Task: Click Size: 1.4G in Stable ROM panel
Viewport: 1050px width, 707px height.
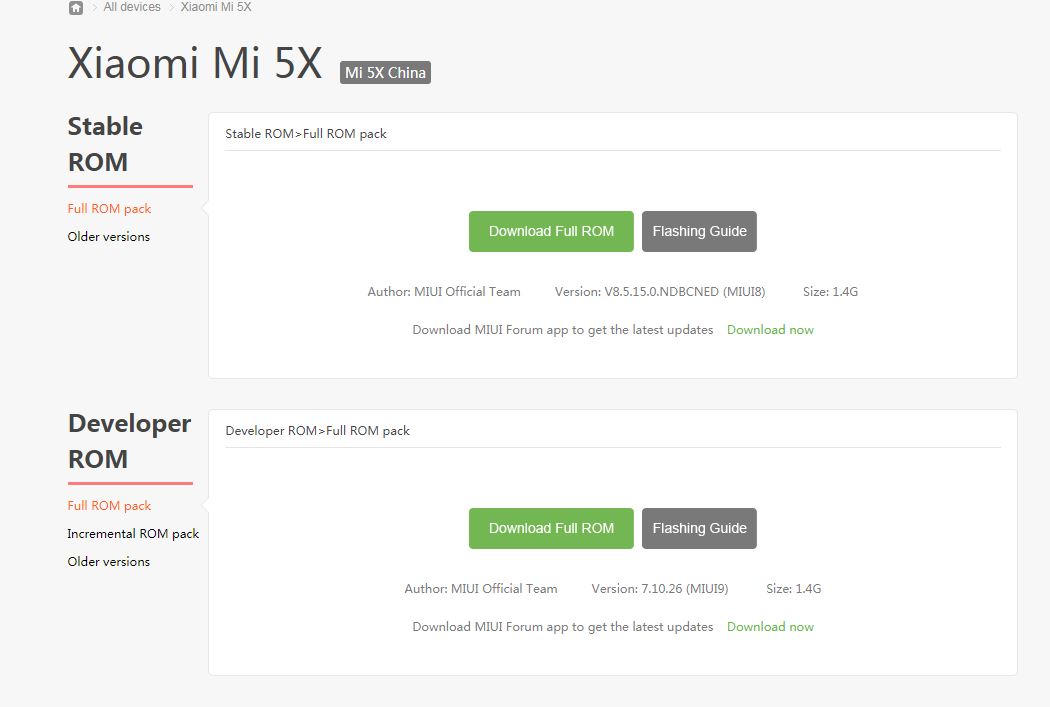Action: point(830,292)
